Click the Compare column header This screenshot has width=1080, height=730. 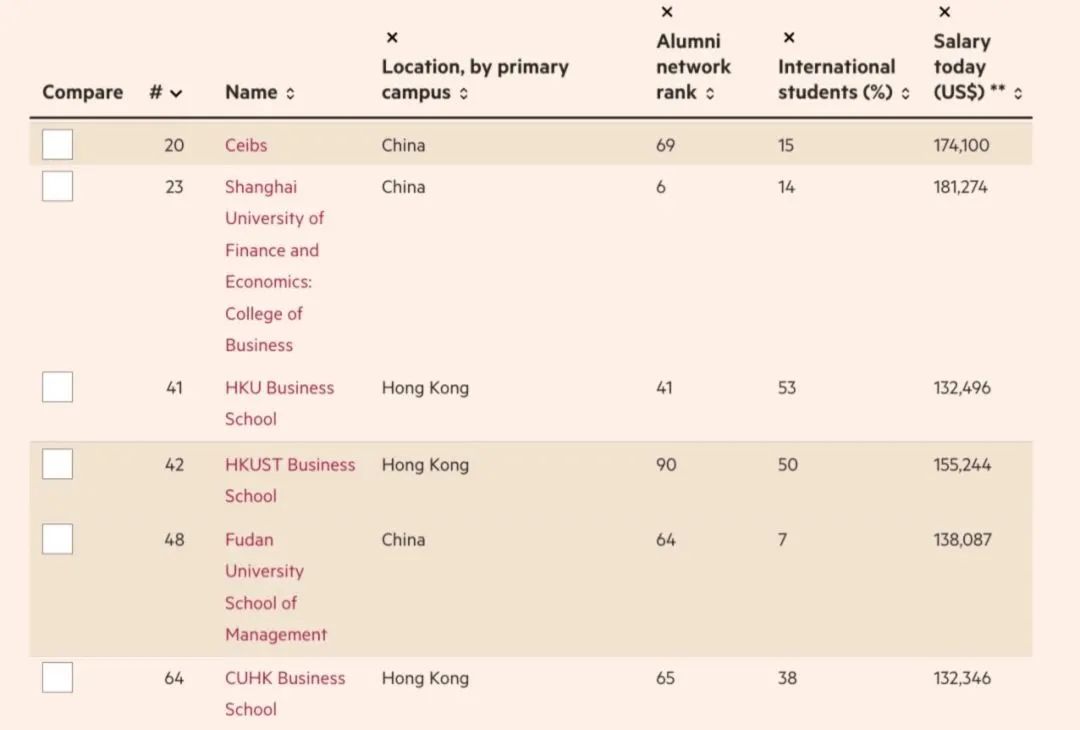click(82, 92)
